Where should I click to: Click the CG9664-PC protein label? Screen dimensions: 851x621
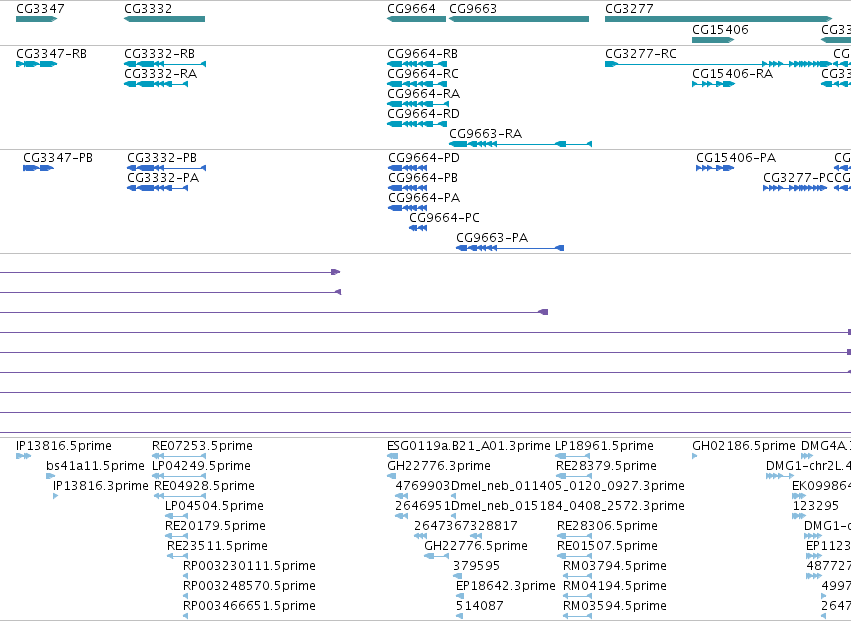[444, 218]
